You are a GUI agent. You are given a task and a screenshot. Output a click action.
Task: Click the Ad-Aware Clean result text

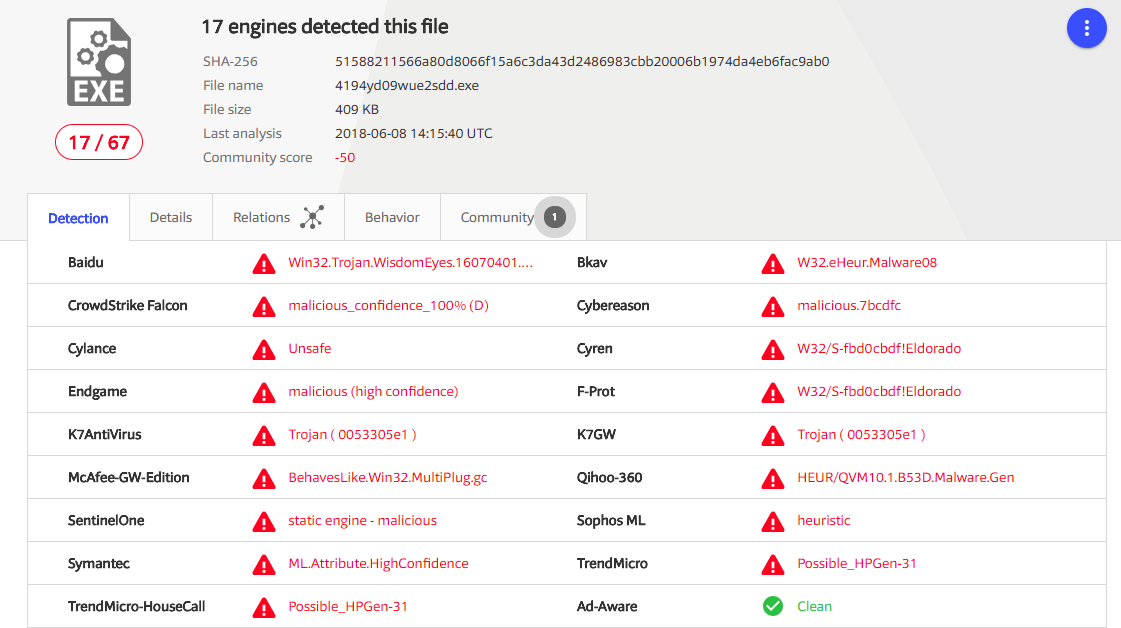814,606
